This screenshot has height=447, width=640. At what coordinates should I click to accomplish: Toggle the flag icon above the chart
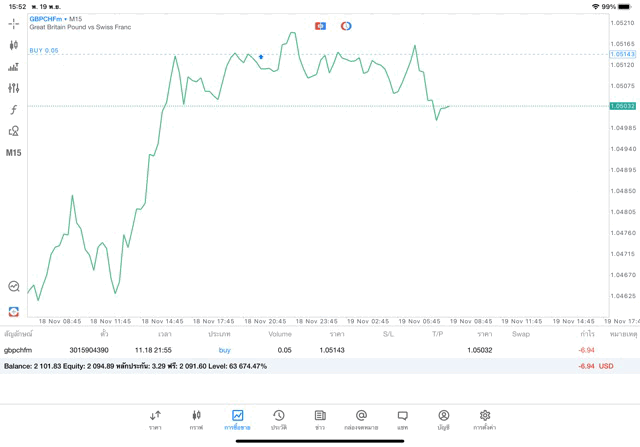tap(320, 26)
